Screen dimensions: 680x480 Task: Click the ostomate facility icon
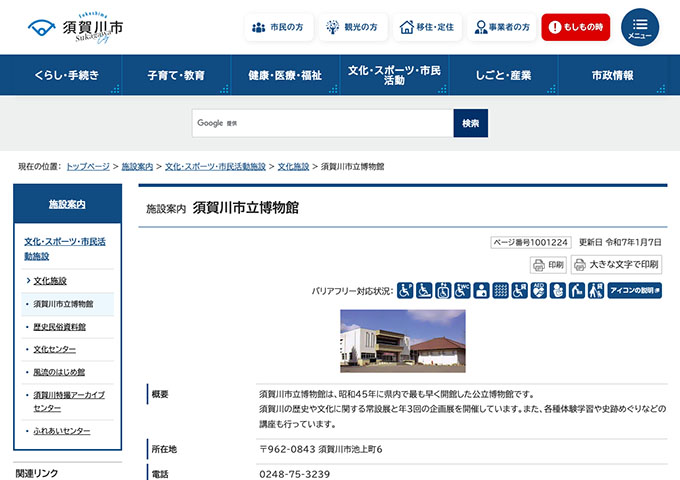(x=481, y=291)
